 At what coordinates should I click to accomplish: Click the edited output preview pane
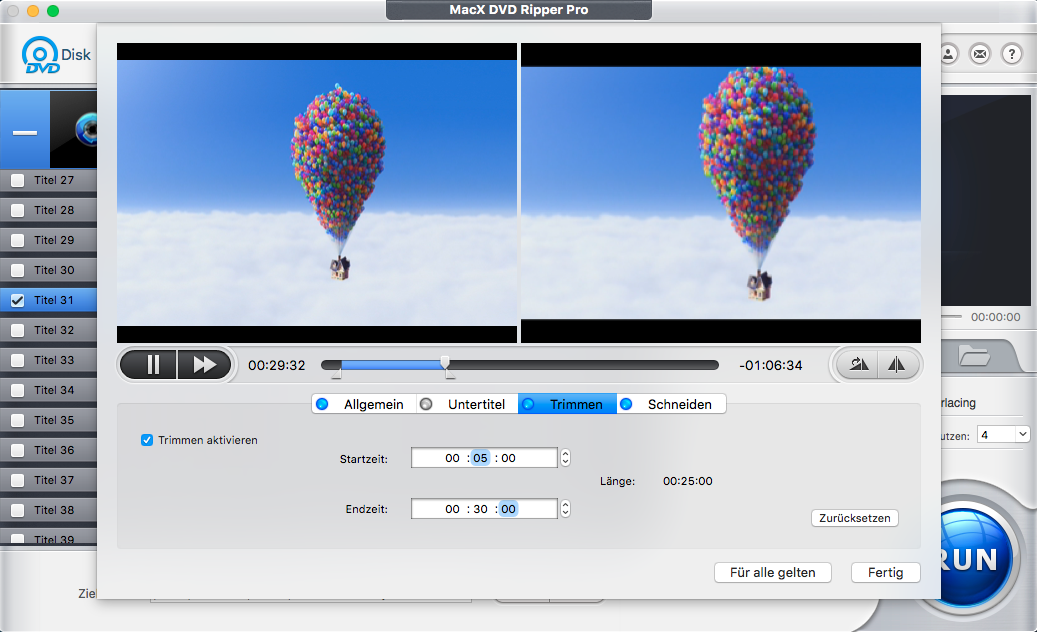click(x=721, y=193)
